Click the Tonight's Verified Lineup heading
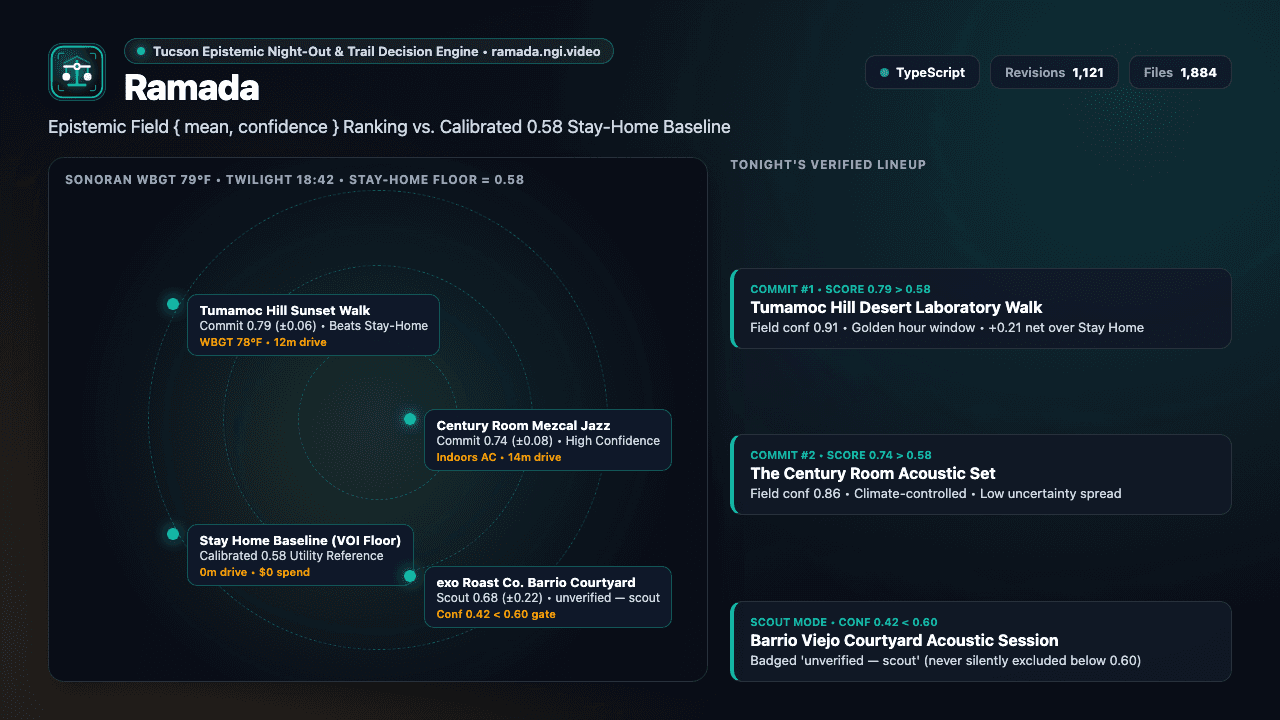Screen dimensions: 1280x720 point(828,165)
